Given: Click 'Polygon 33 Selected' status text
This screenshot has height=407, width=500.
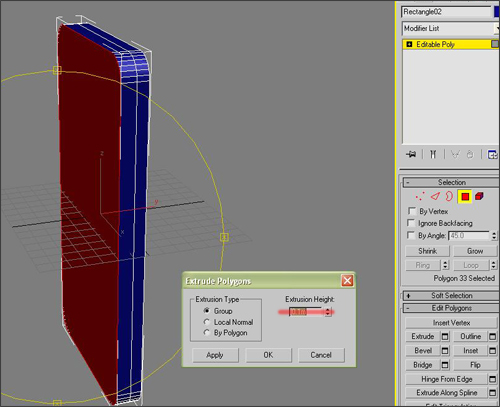Looking at the screenshot, I should (464, 278).
